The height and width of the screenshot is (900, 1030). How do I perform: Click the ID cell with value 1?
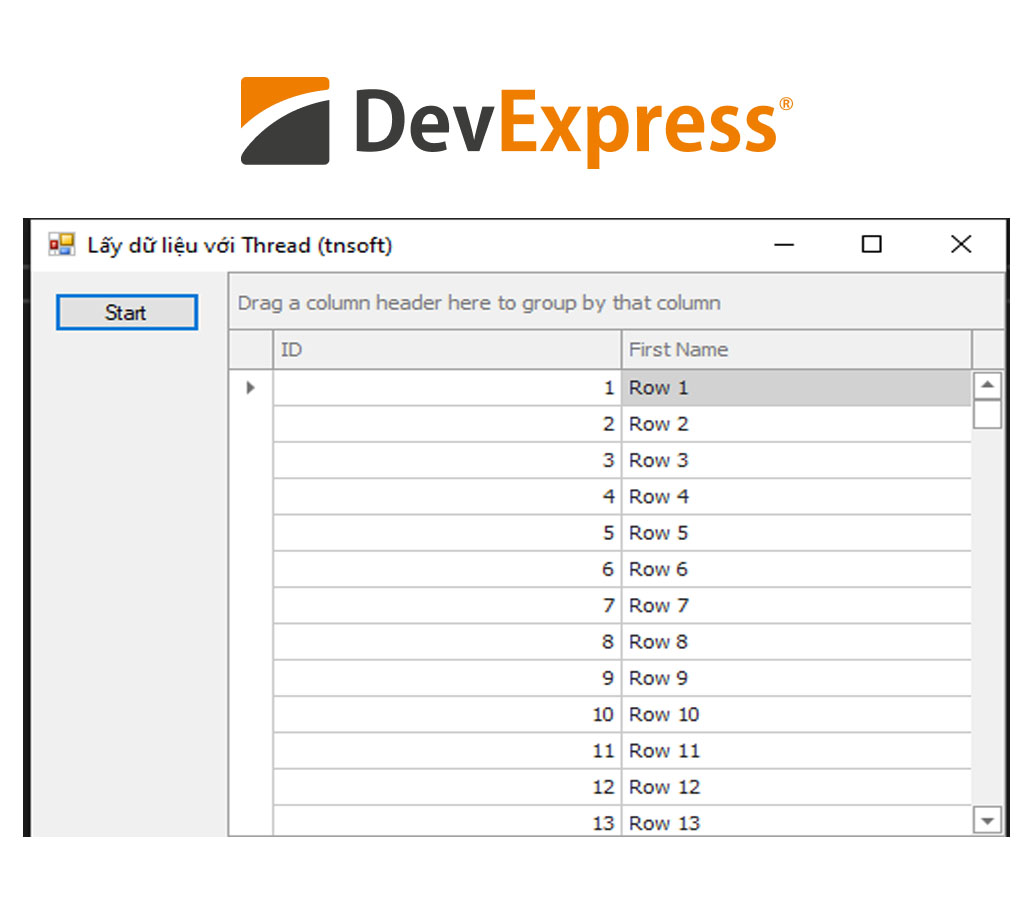pos(447,388)
